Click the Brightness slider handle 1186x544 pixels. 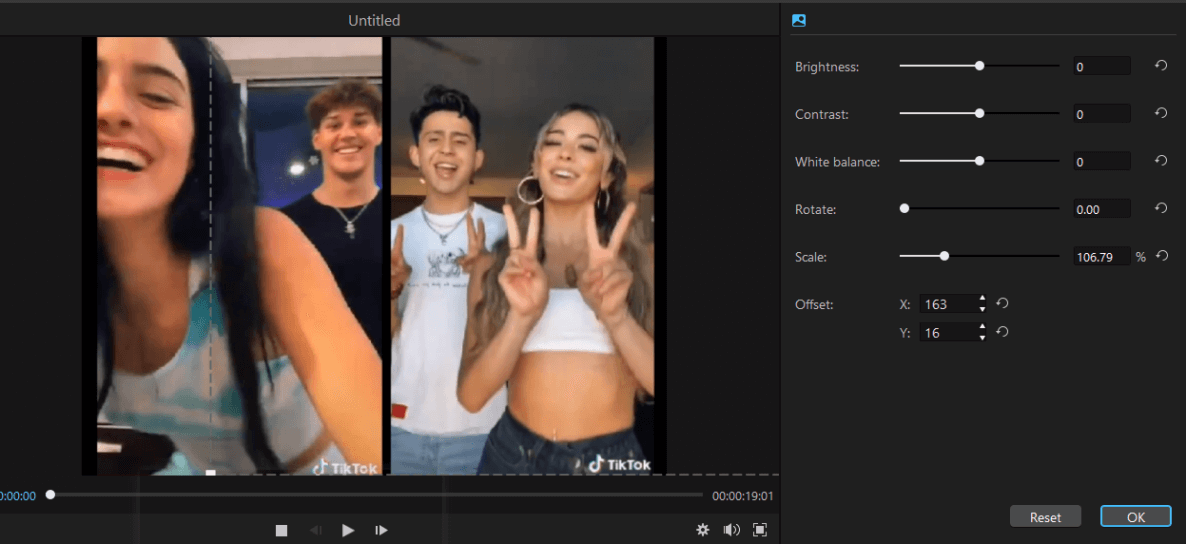(x=980, y=66)
